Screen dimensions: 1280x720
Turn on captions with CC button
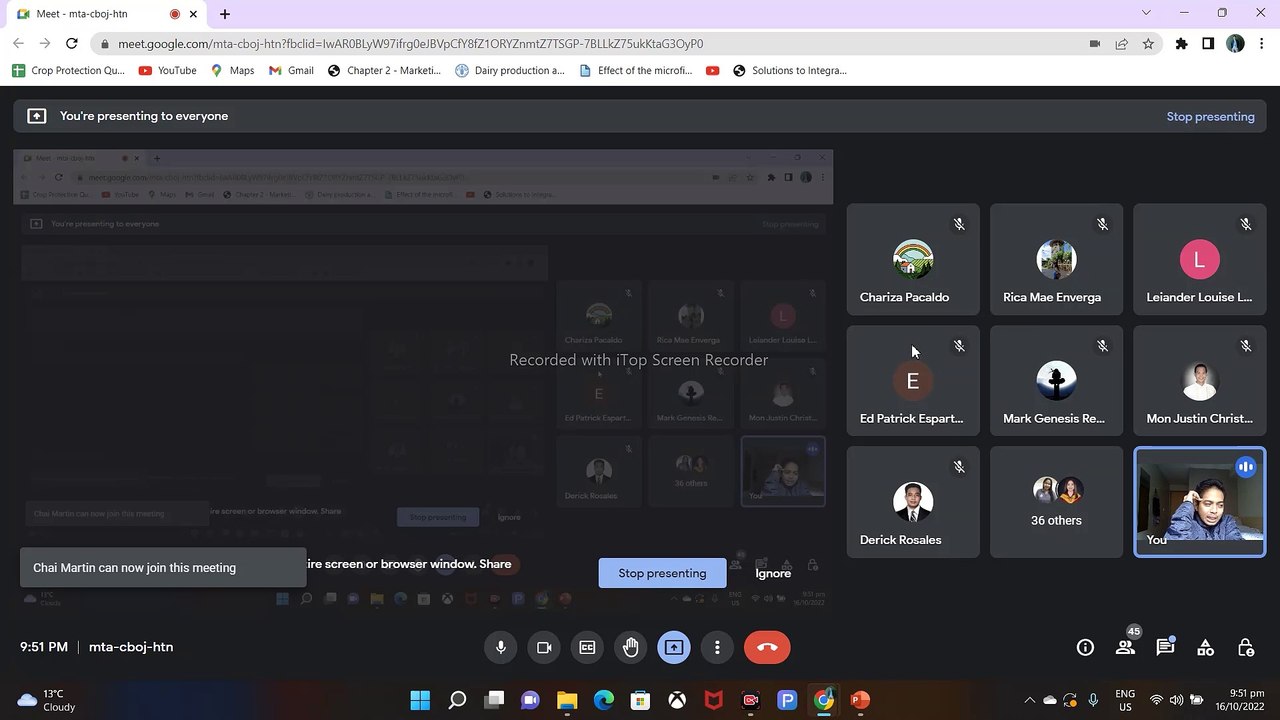click(x=587, y=647)
